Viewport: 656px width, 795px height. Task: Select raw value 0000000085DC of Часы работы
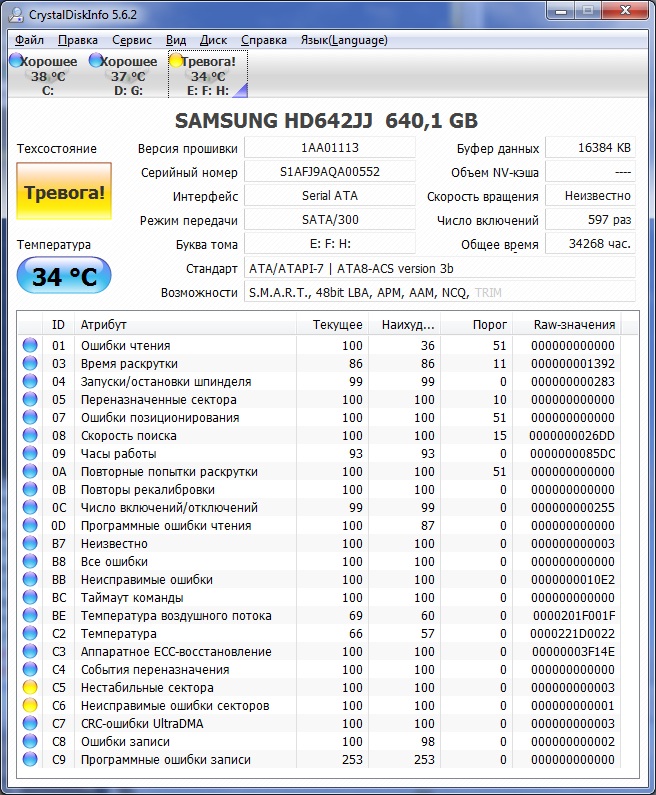pyautogui.click(x=572, y=453)
